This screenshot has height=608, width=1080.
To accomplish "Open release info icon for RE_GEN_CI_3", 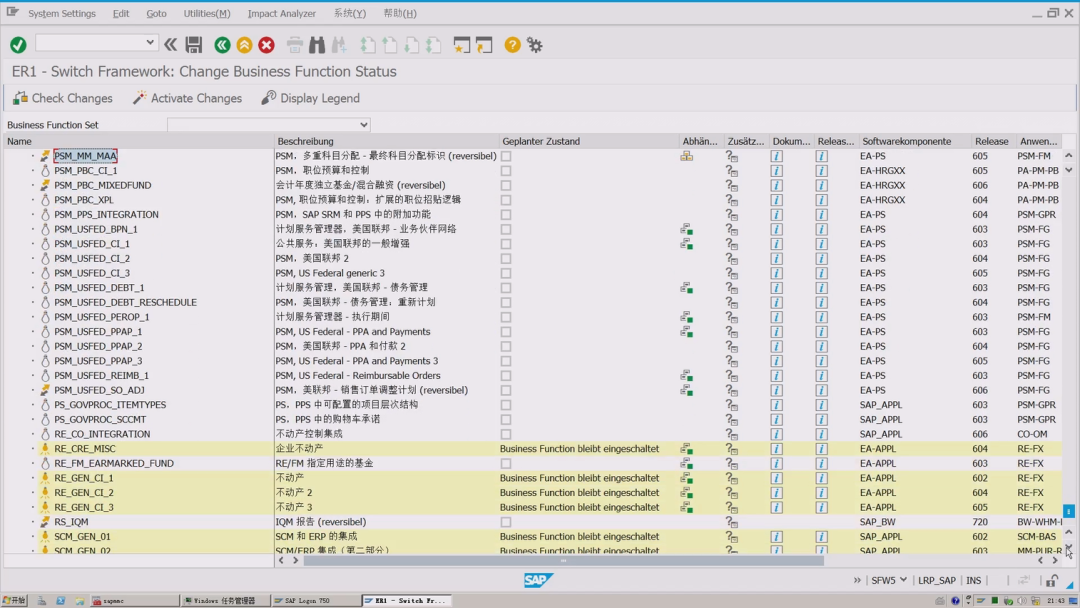I will point(821,507).
